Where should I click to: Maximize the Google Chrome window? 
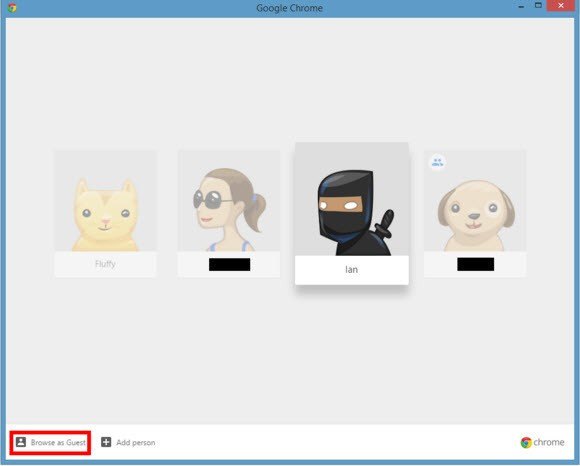539,6
